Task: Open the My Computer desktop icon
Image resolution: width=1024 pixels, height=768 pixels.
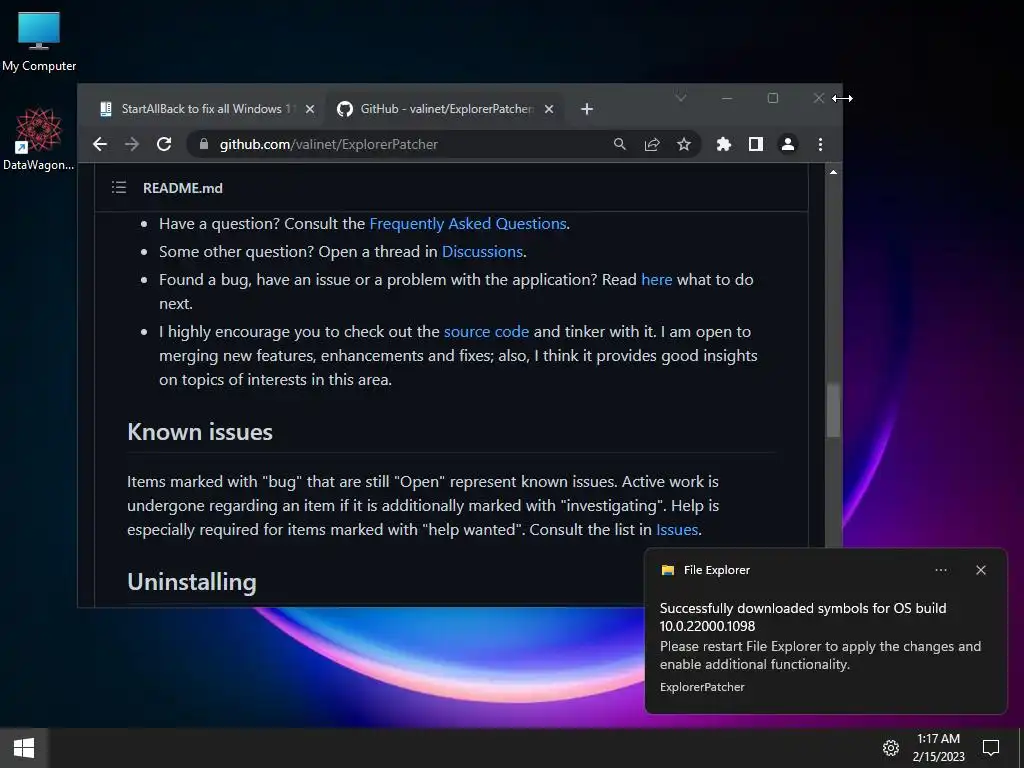Action: (39, 40)
